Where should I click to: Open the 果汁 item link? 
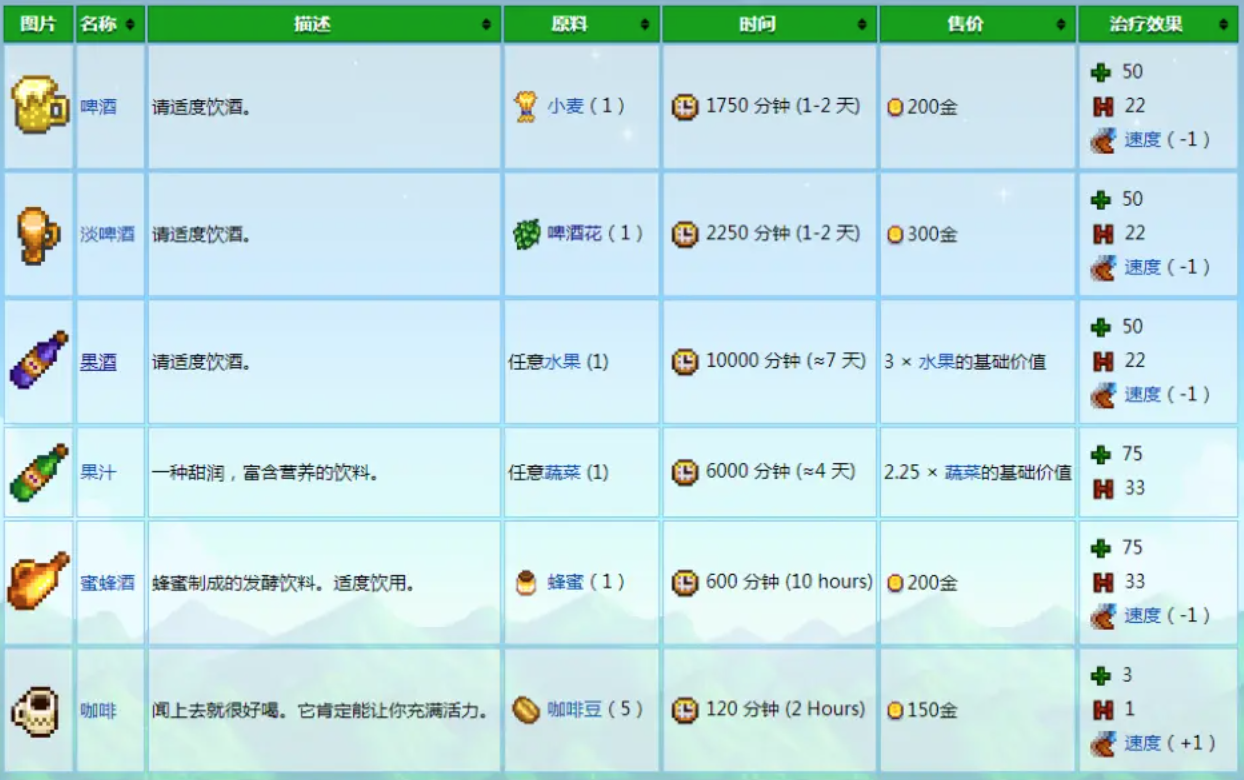(x=98, y=472)
